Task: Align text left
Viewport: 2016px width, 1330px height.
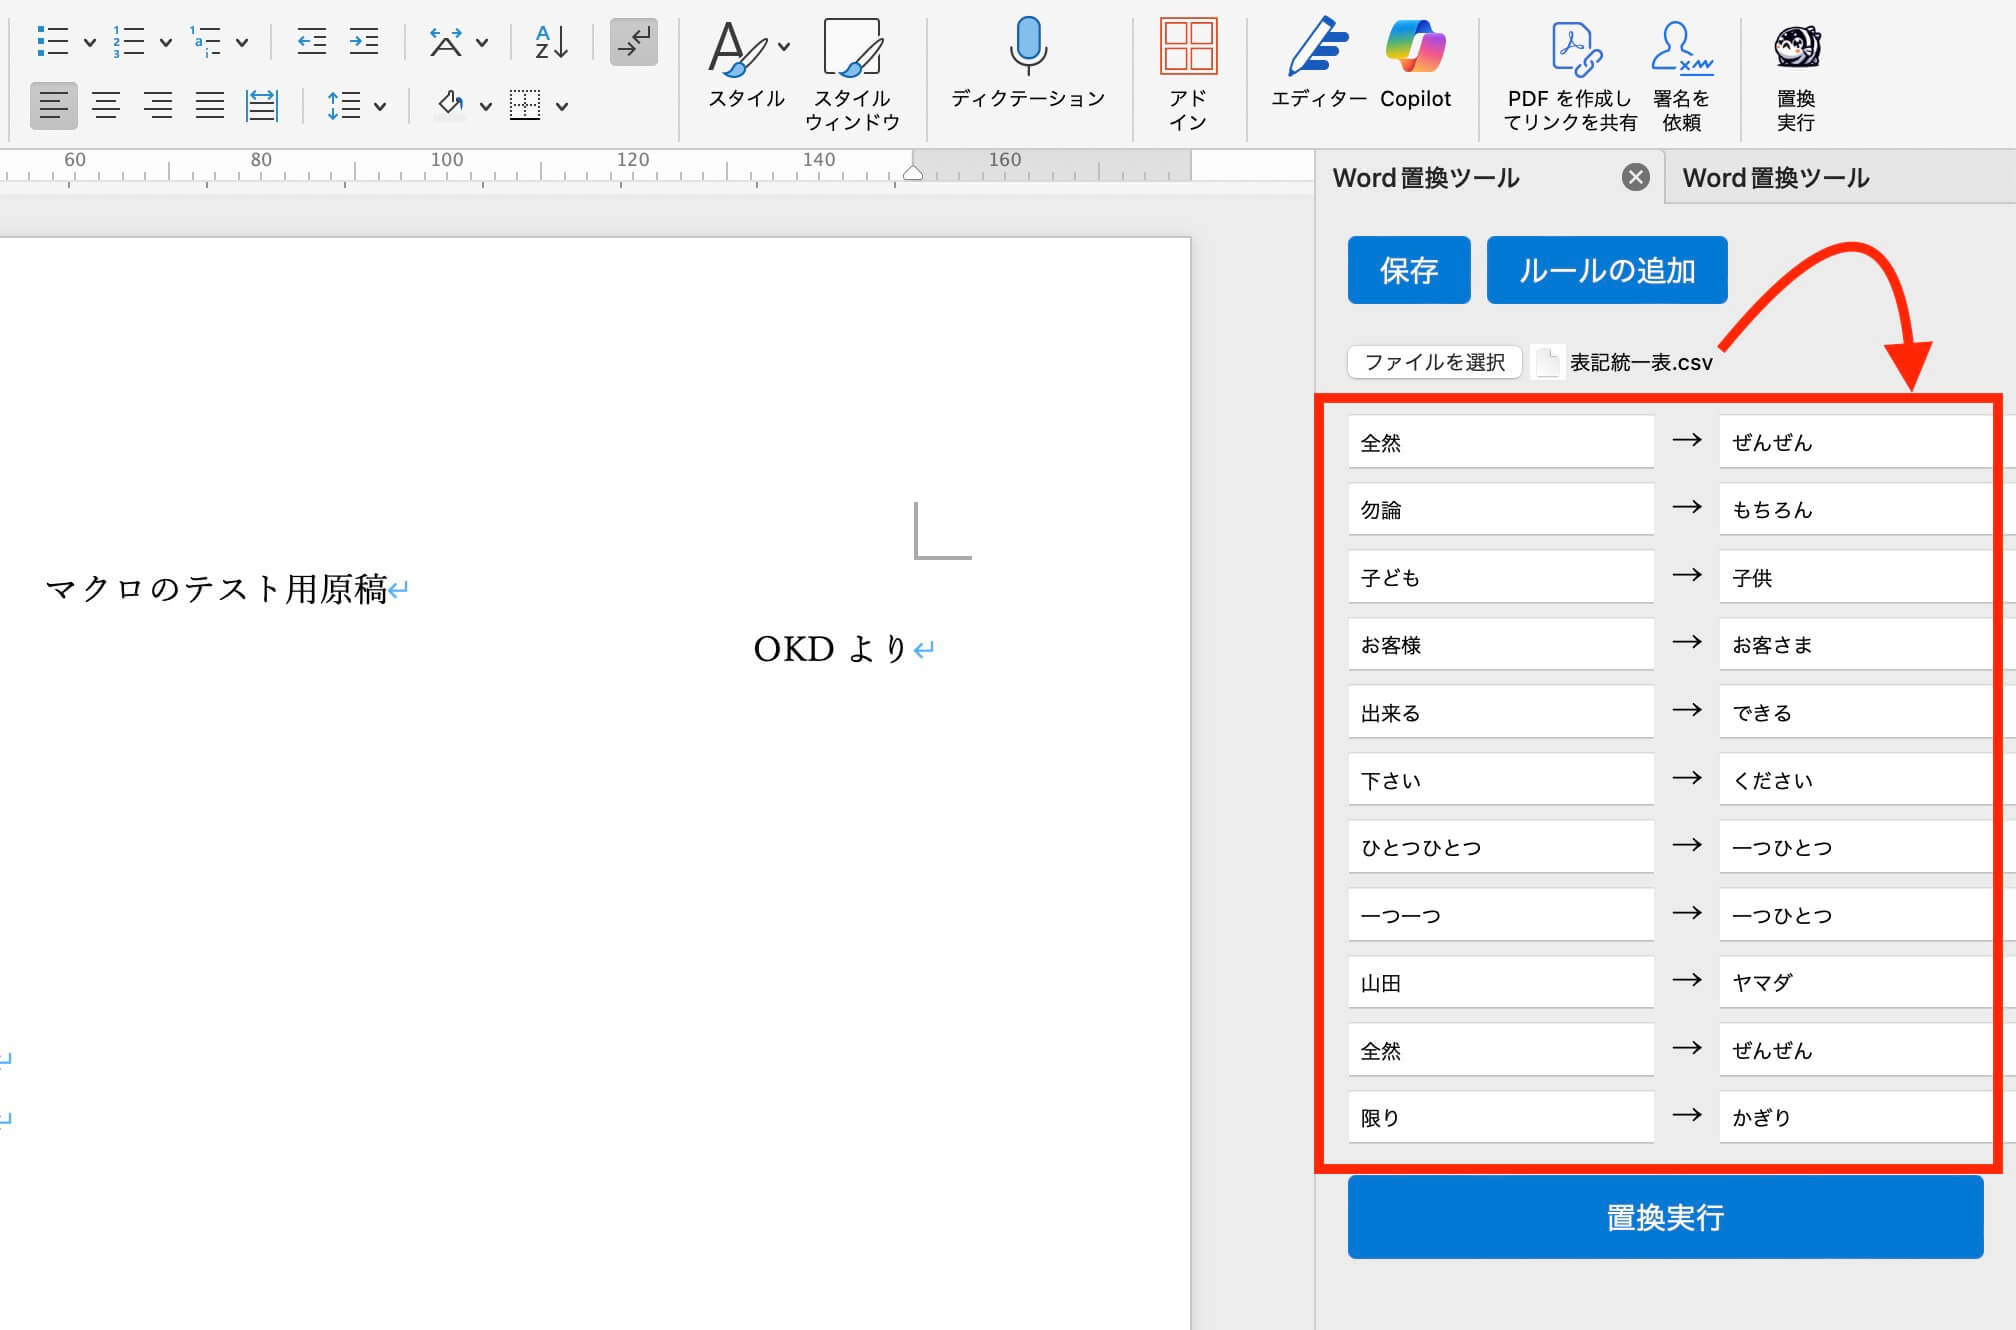Action: [x=54, y=105]
